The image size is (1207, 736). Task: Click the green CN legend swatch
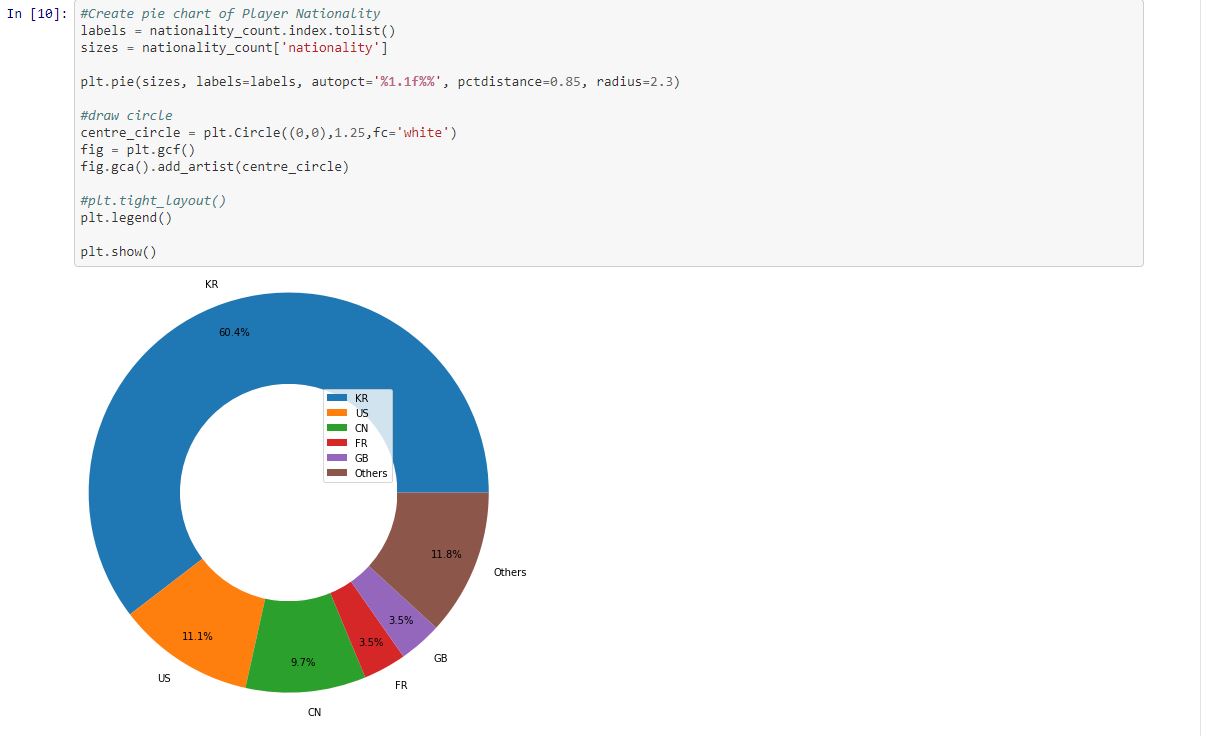pyautogui.click(x=337, y=428)
